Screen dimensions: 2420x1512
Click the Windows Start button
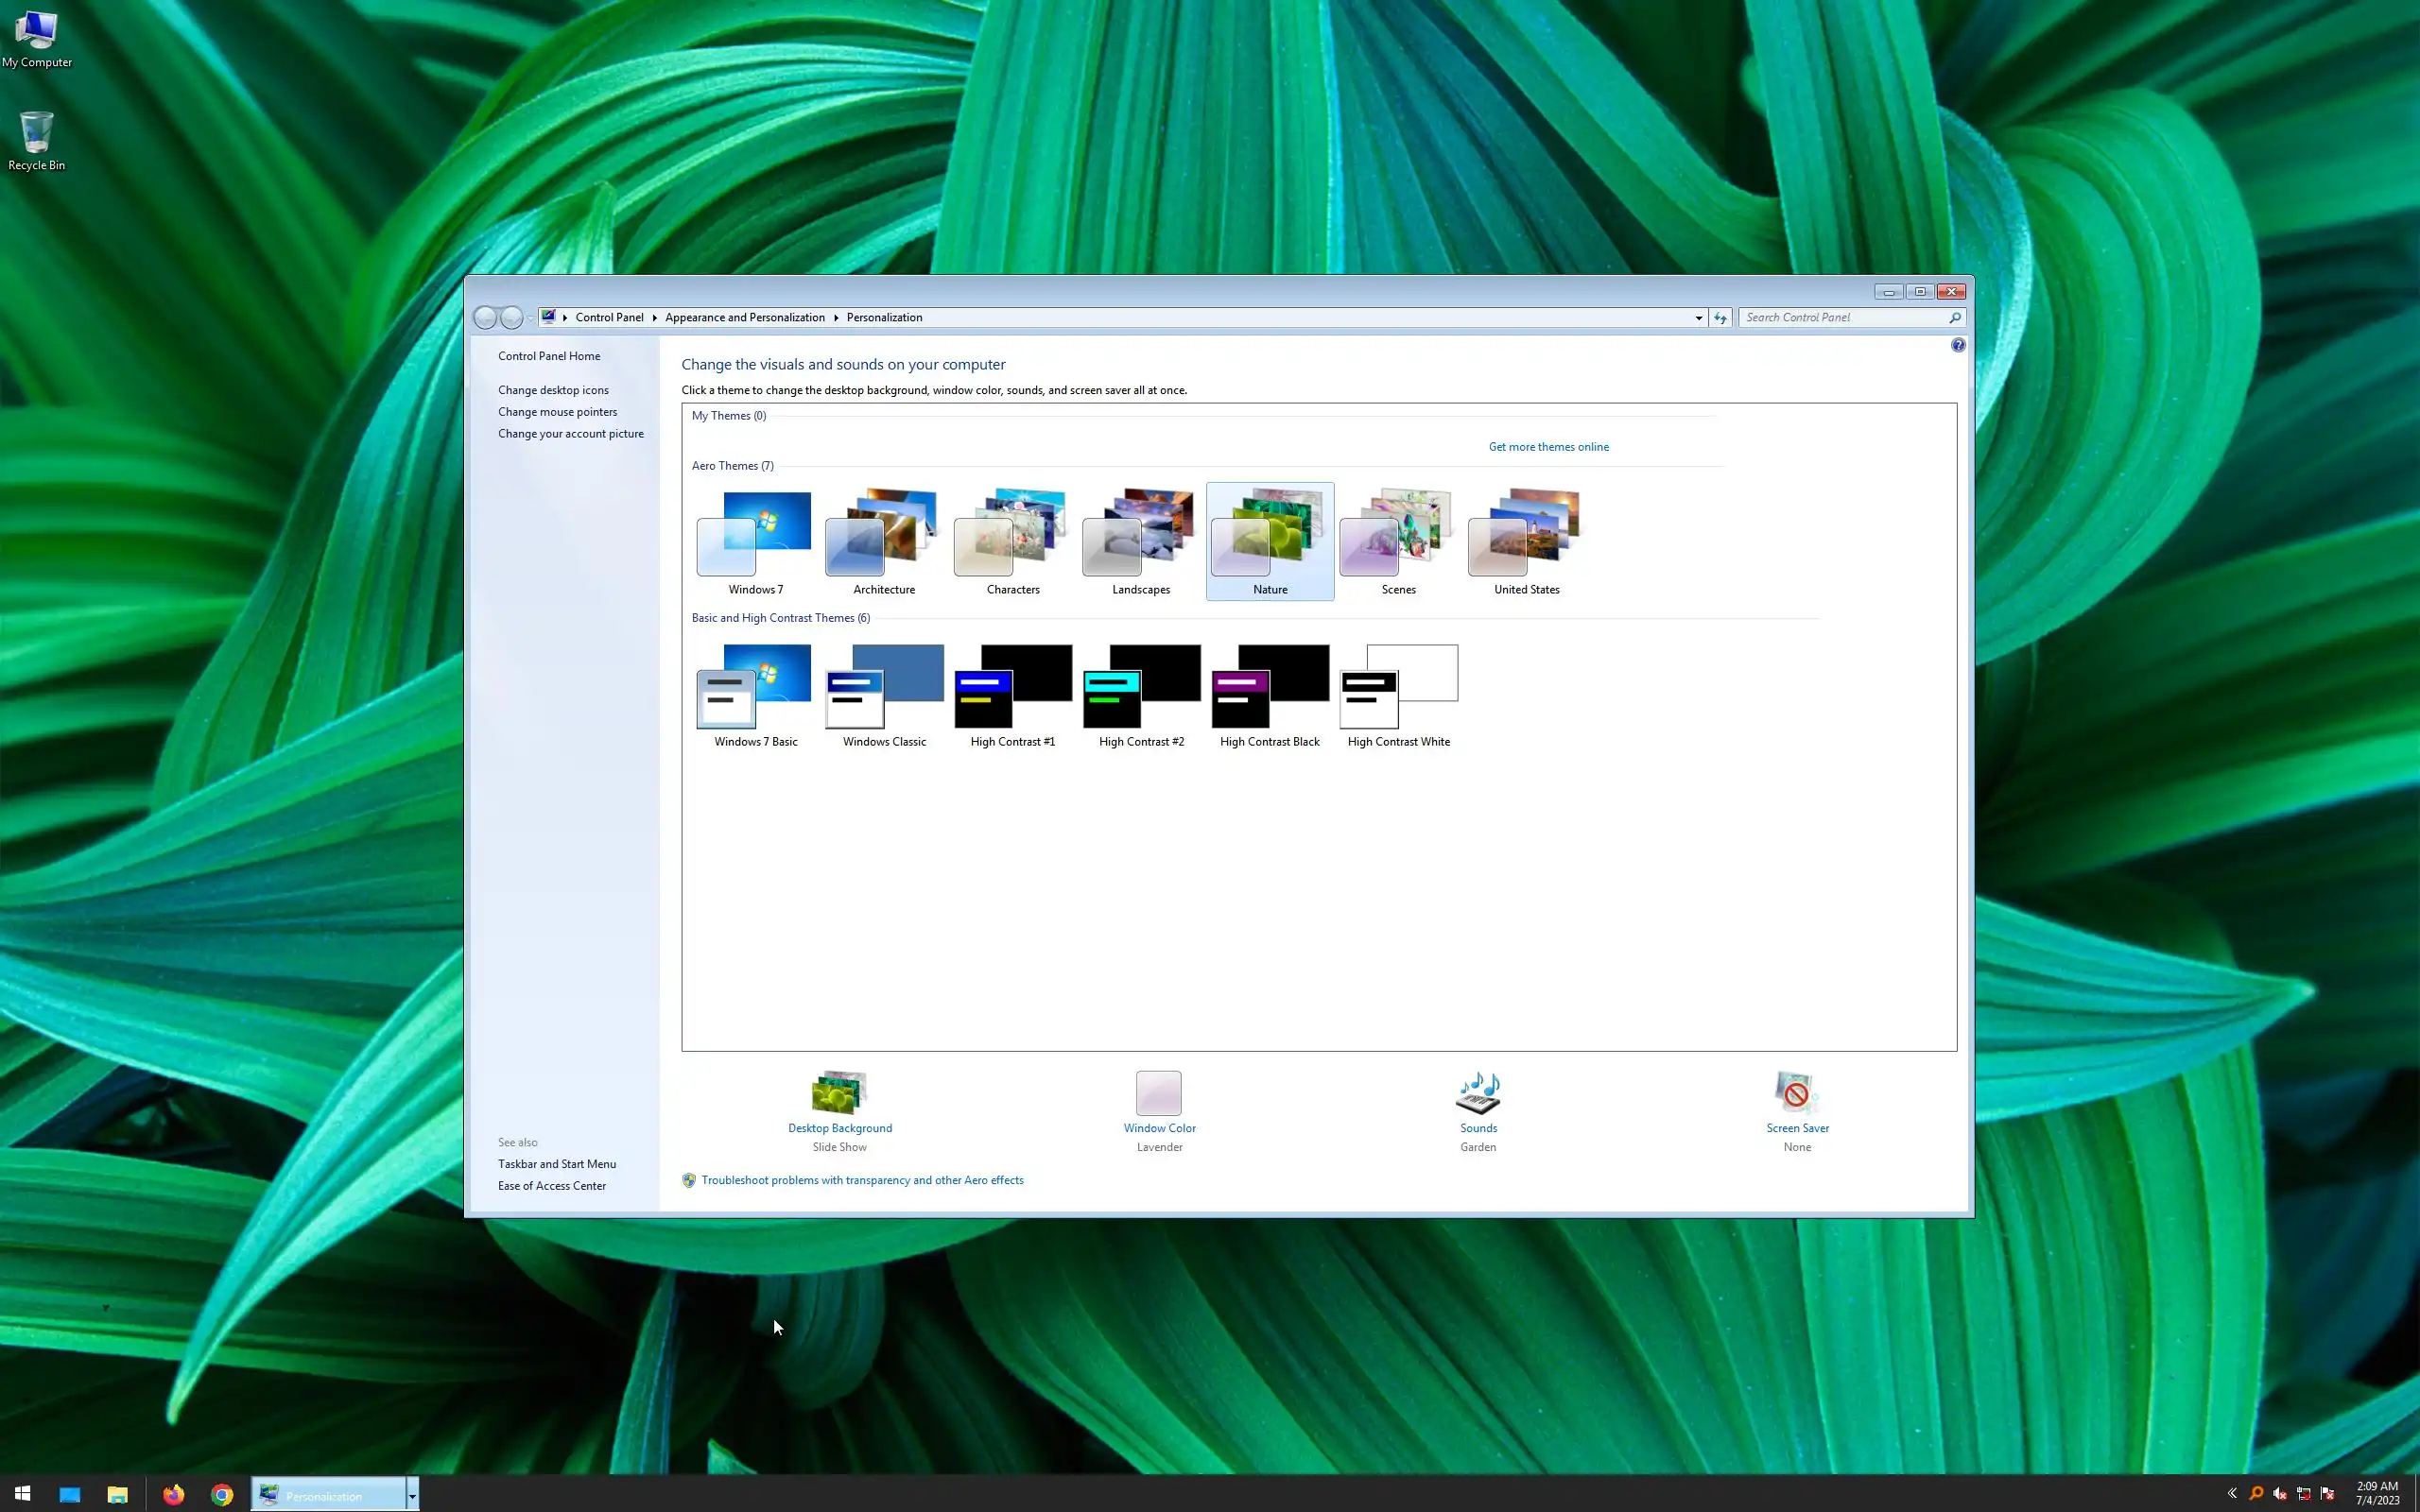[22, 1495]
